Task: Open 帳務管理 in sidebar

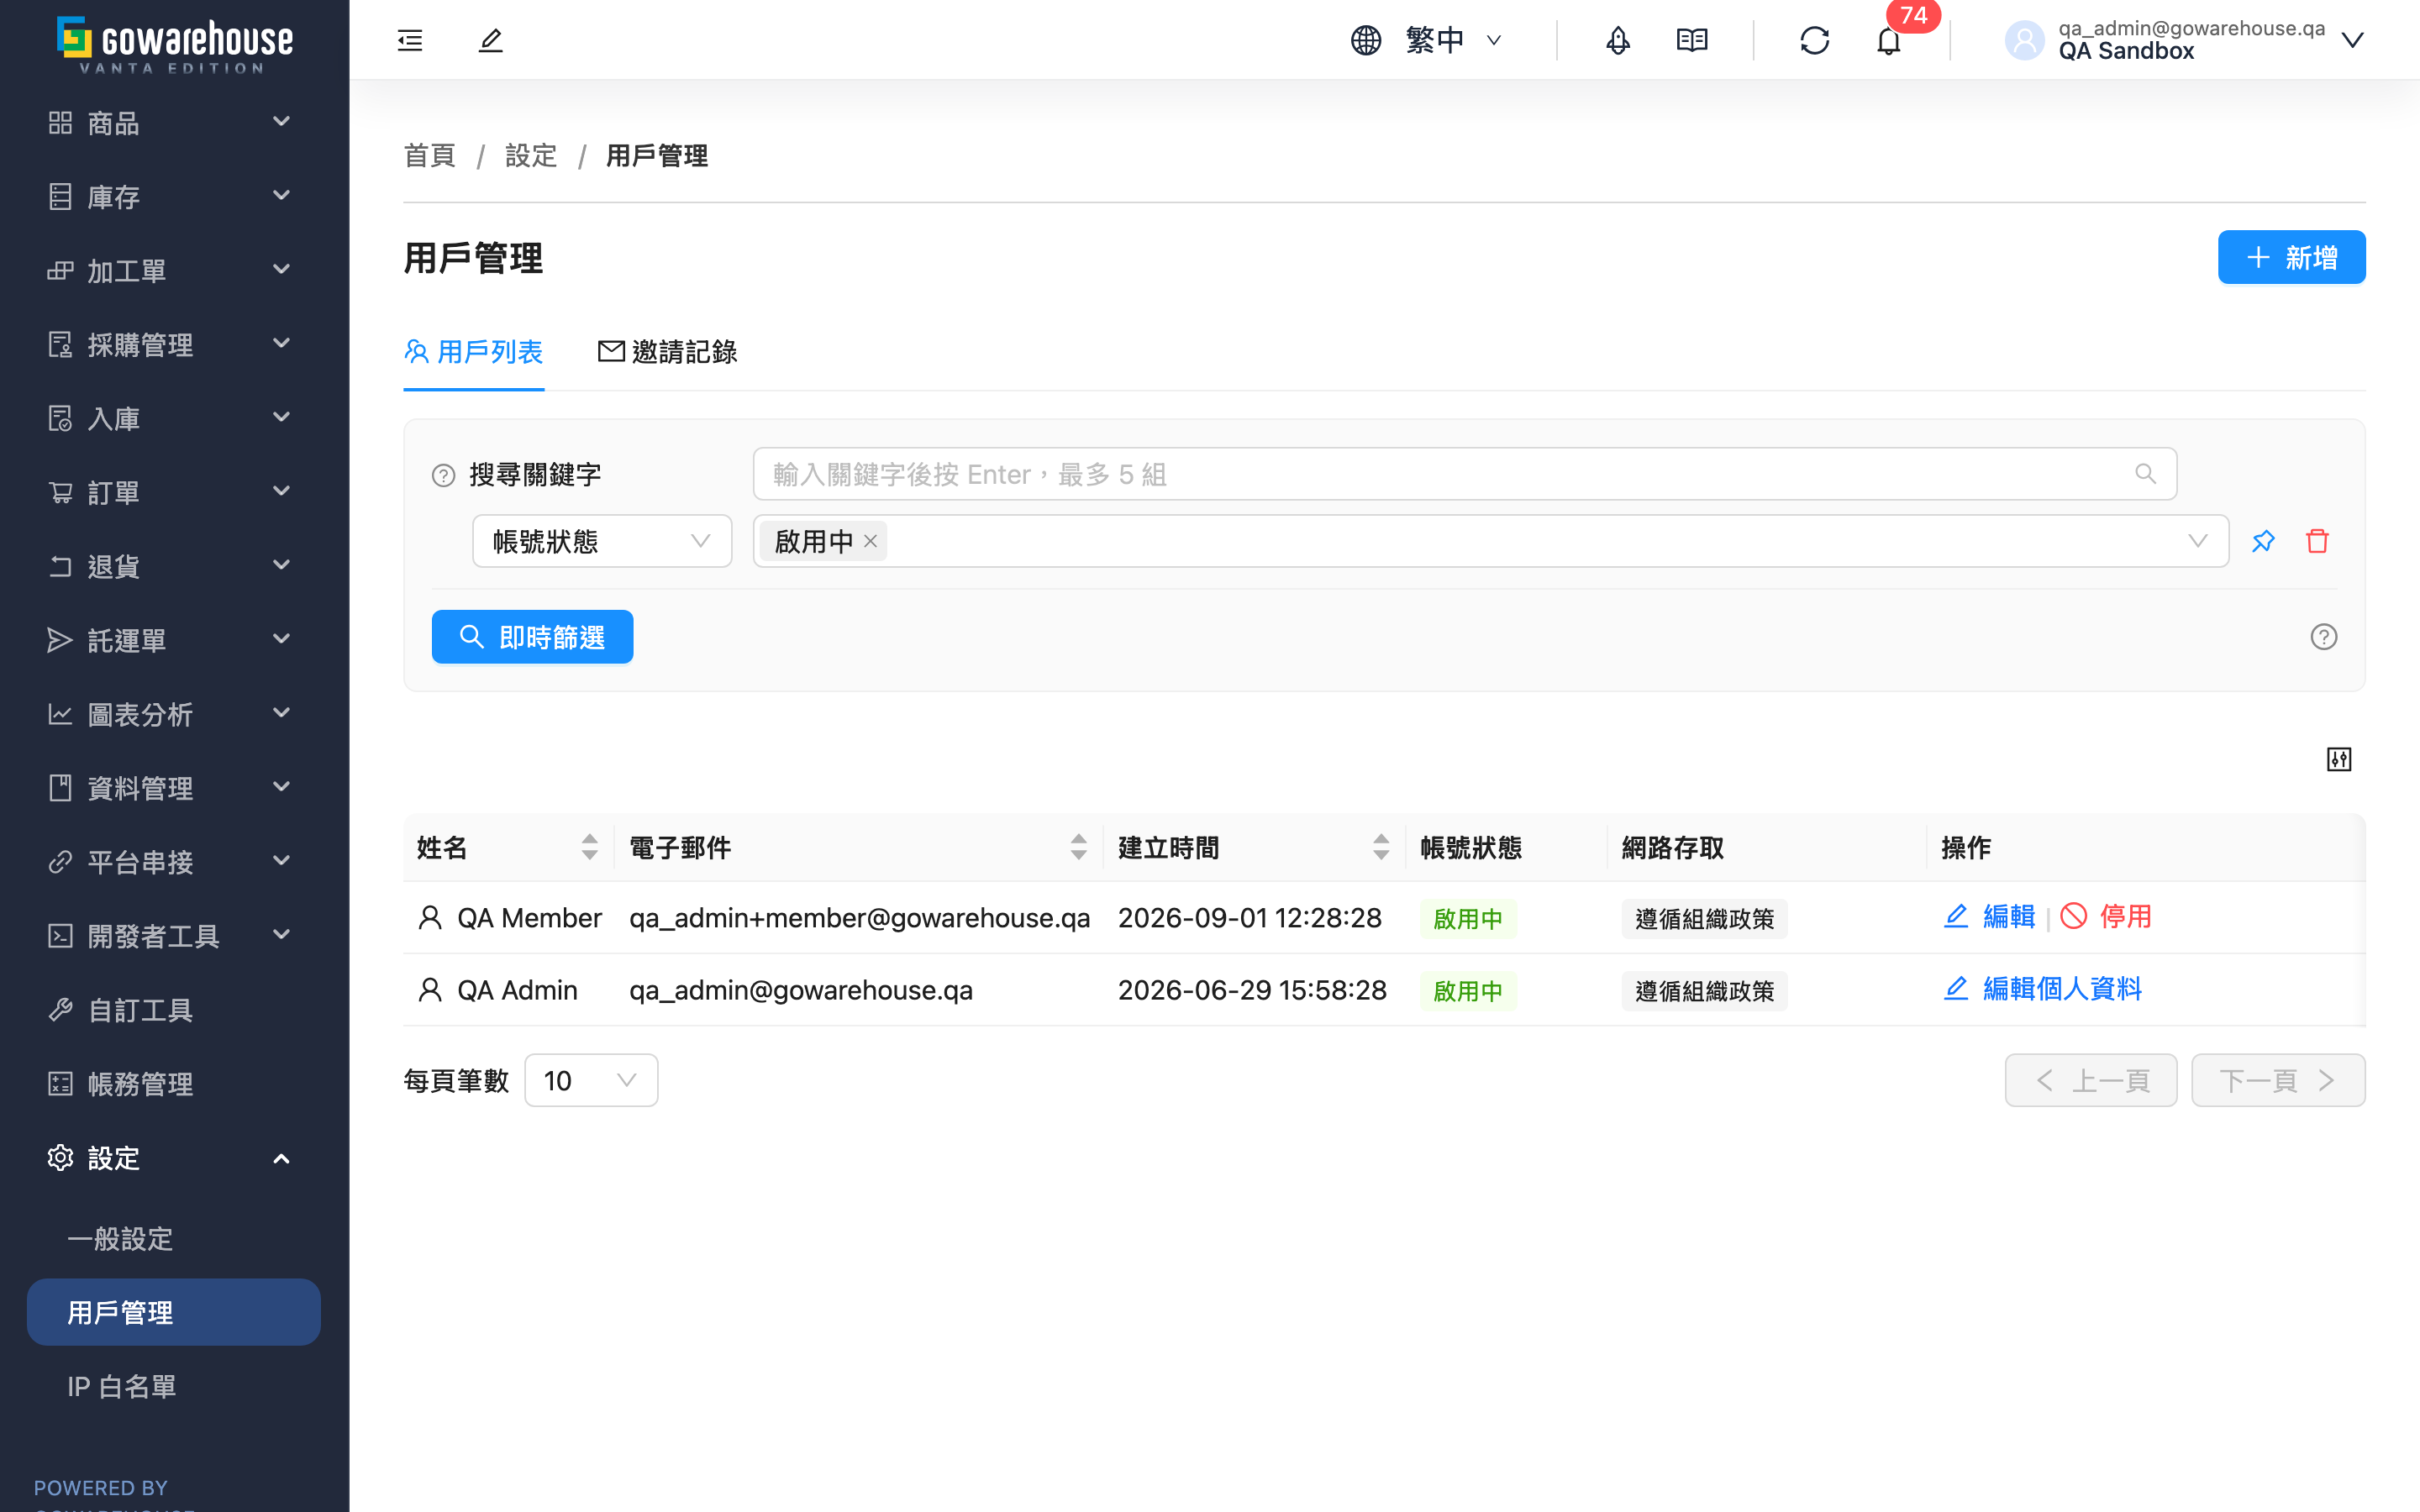Action: (174, 1084)
